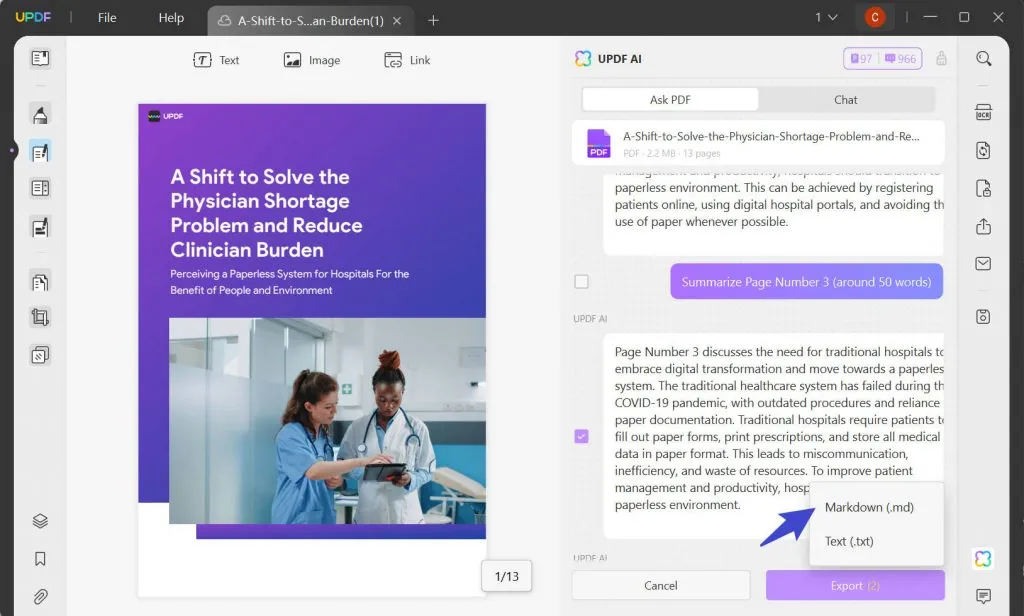
Task: Uncheck the Page Number 3 summary checkbox
Action: pyautogui.click(x=581, y=436)
